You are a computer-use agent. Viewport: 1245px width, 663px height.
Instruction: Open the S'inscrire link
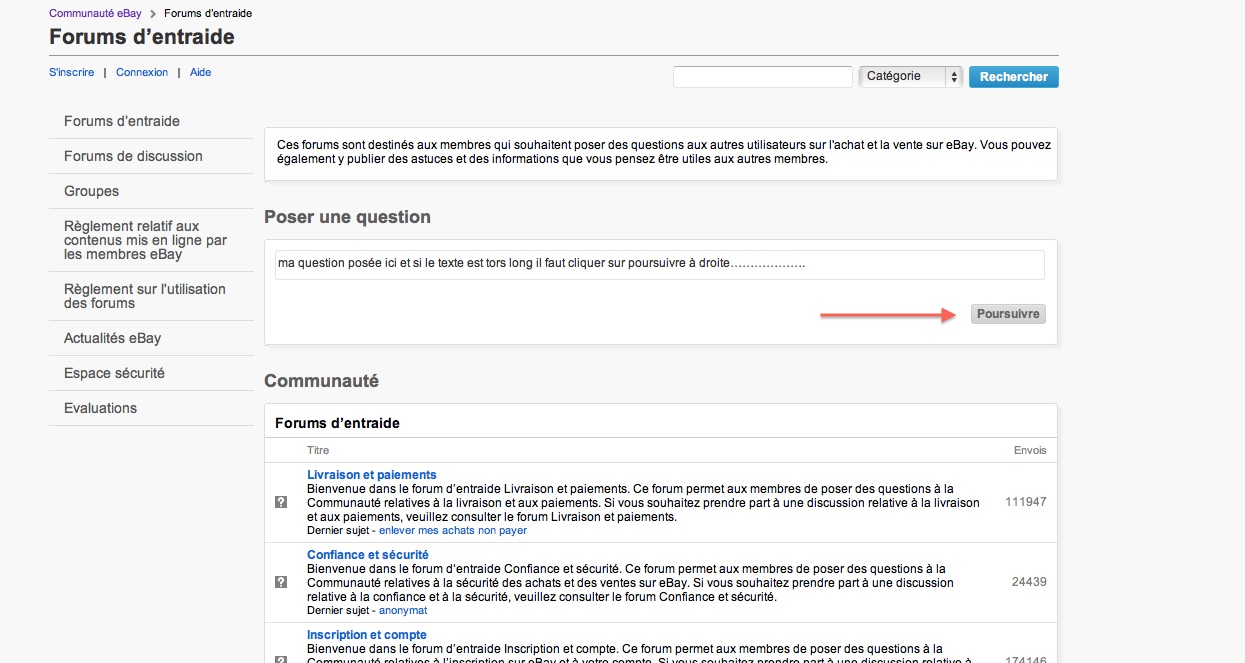point(72,73)
